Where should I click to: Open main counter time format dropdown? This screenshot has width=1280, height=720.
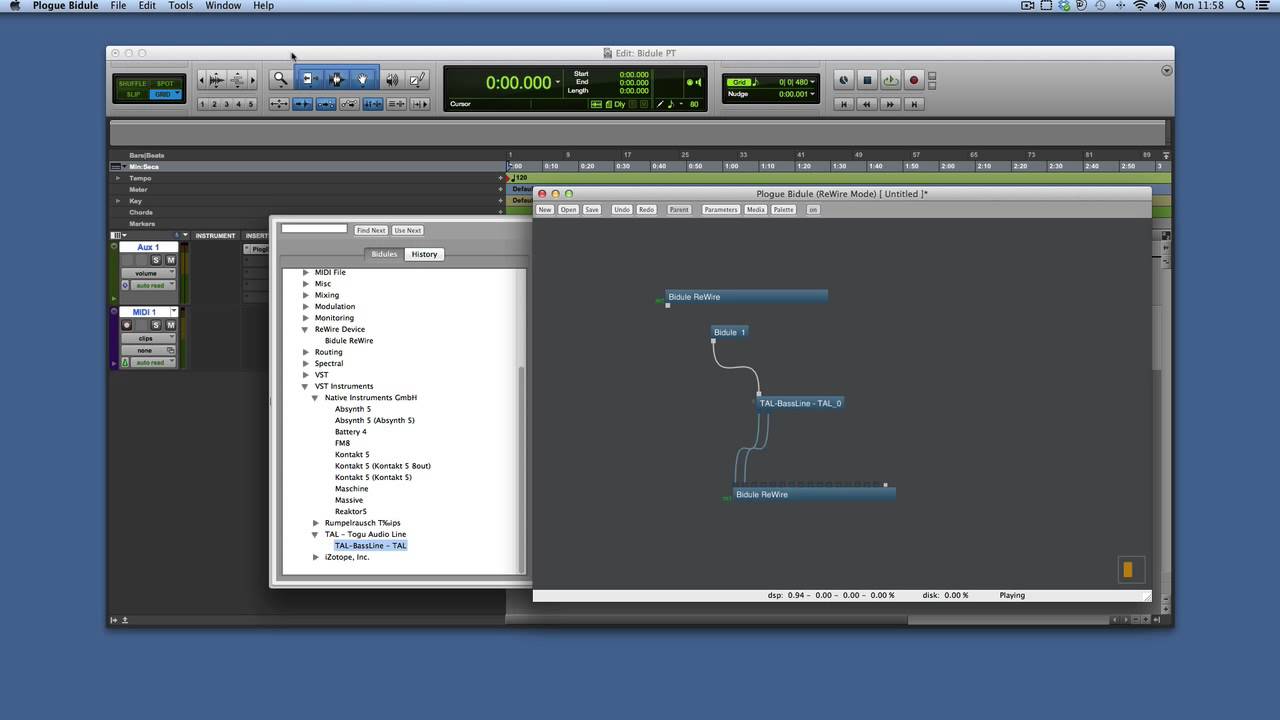pos(558,82)
